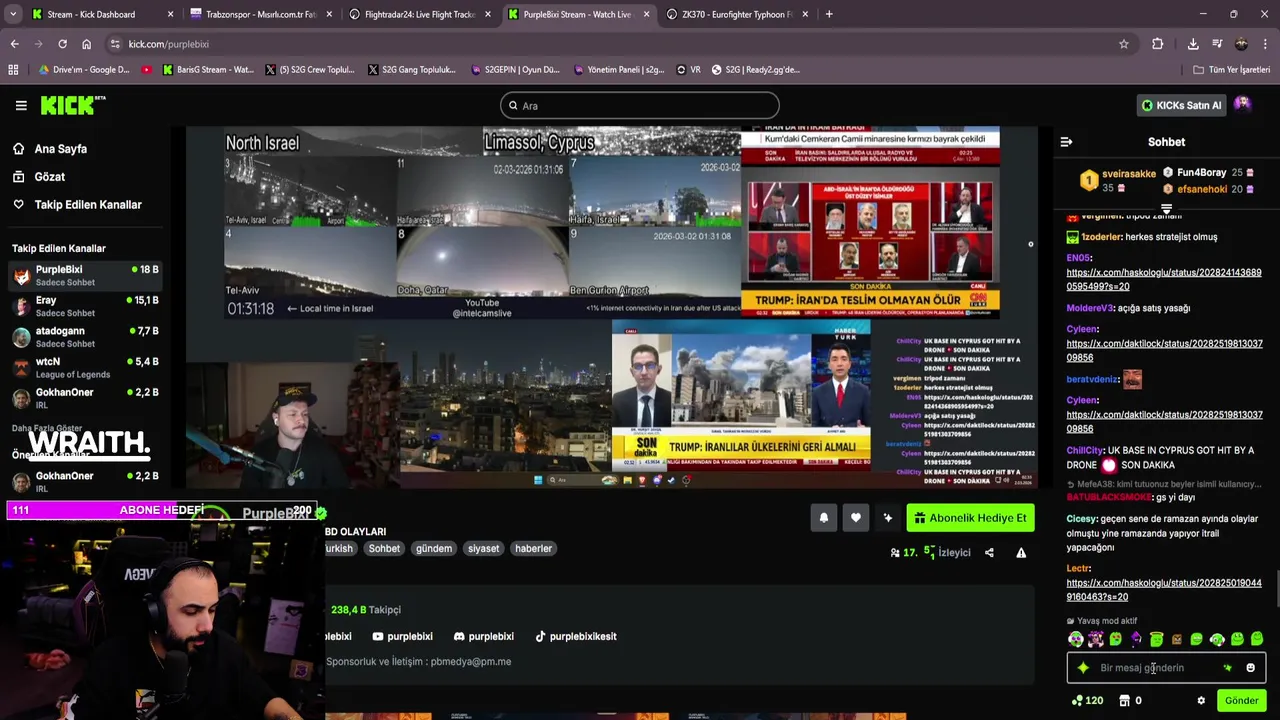The width and height of the screenshot is (1280, 720).
Task: Select the atadogann followed channel
Action: 86,337
